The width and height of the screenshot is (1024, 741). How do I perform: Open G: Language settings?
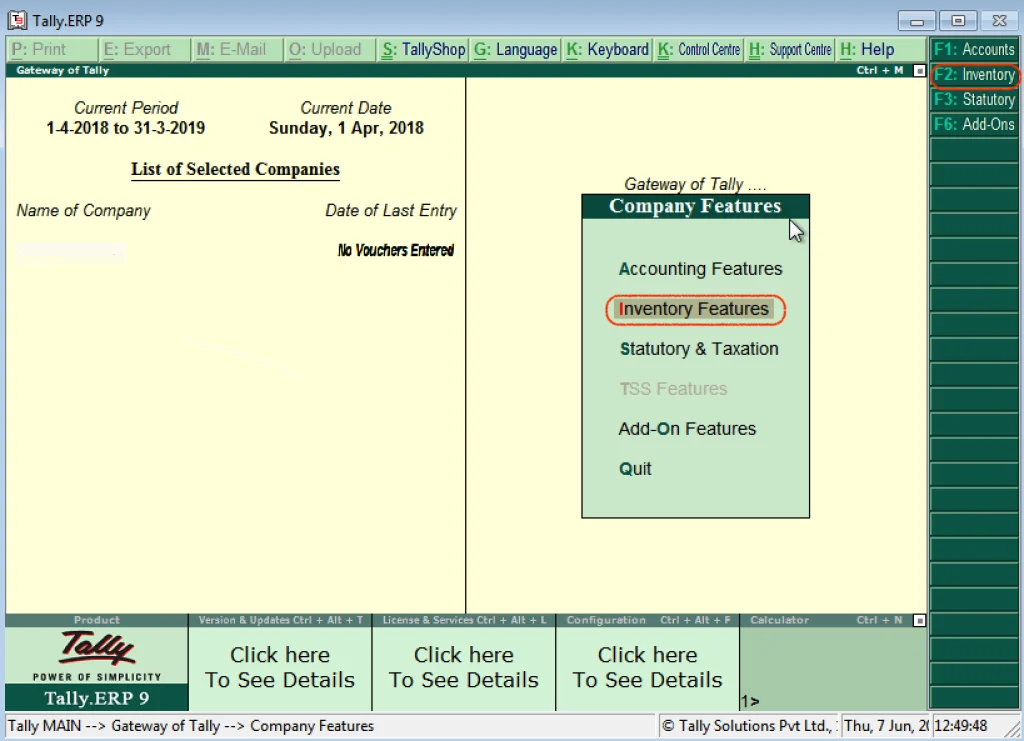tap(515, 50)
